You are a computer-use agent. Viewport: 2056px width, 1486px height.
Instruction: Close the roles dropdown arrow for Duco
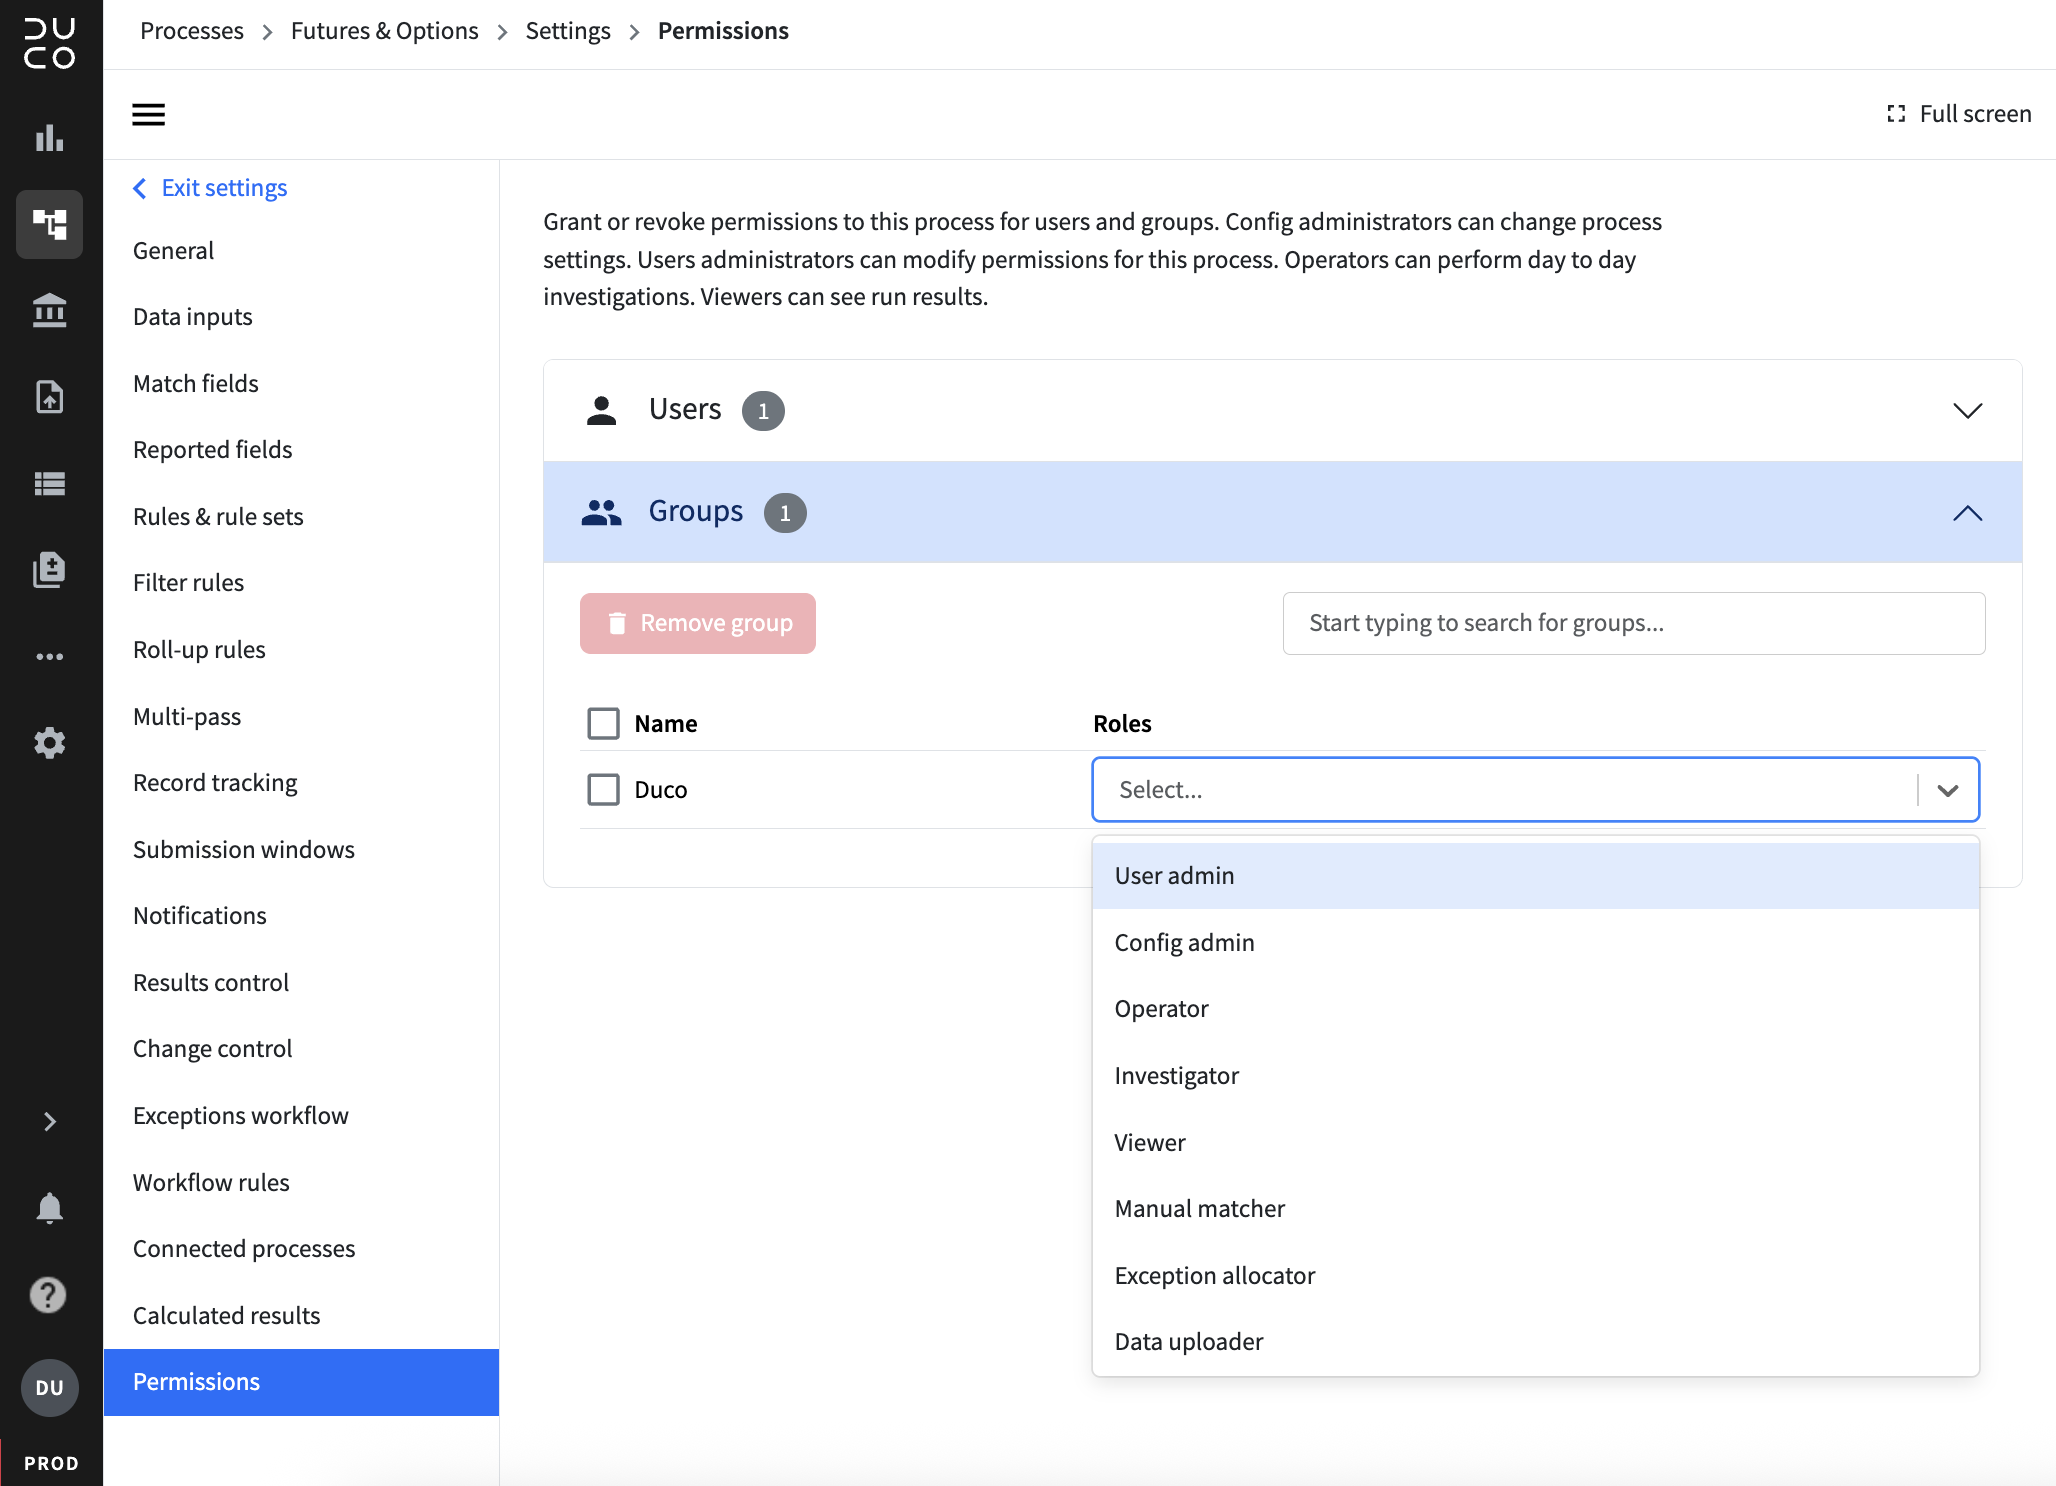tap(1948, 790)
